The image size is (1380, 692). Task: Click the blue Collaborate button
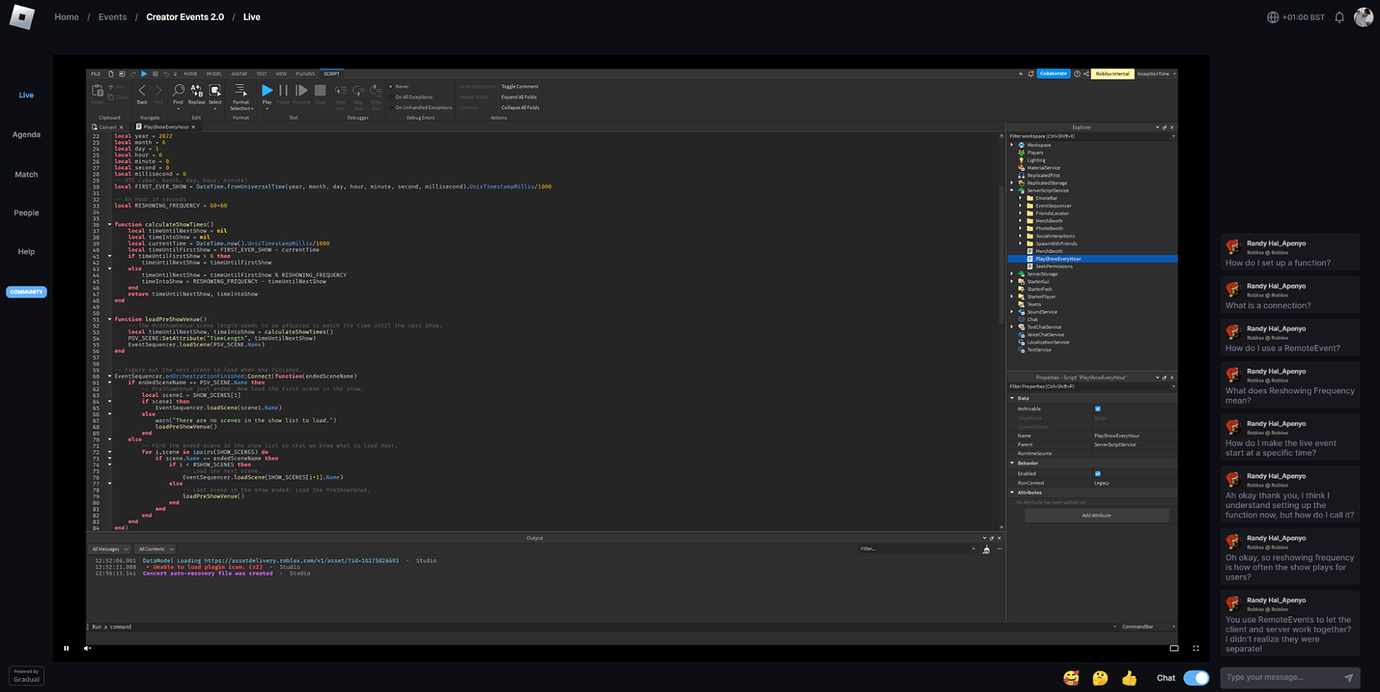[x=1053, y=73]
